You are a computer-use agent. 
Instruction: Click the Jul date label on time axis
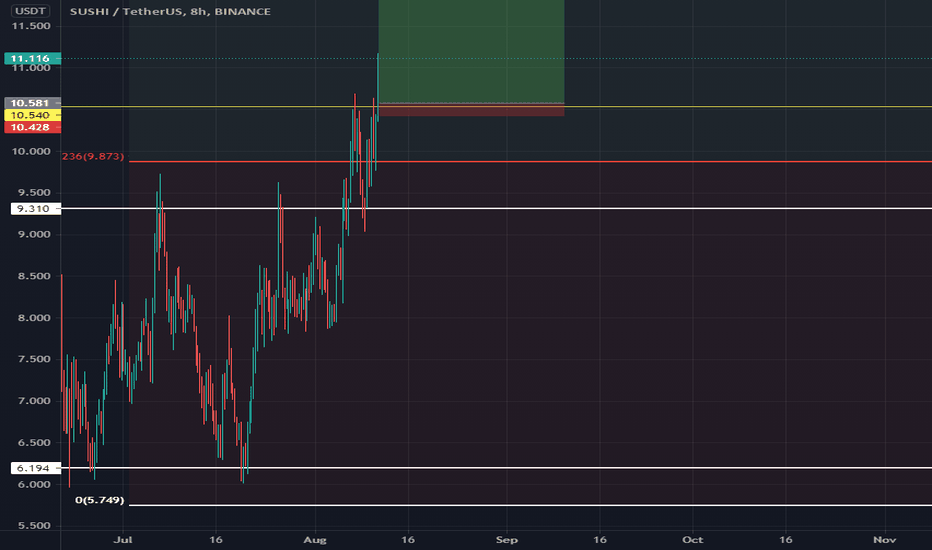pyautogui.click(x=122, y=540)
